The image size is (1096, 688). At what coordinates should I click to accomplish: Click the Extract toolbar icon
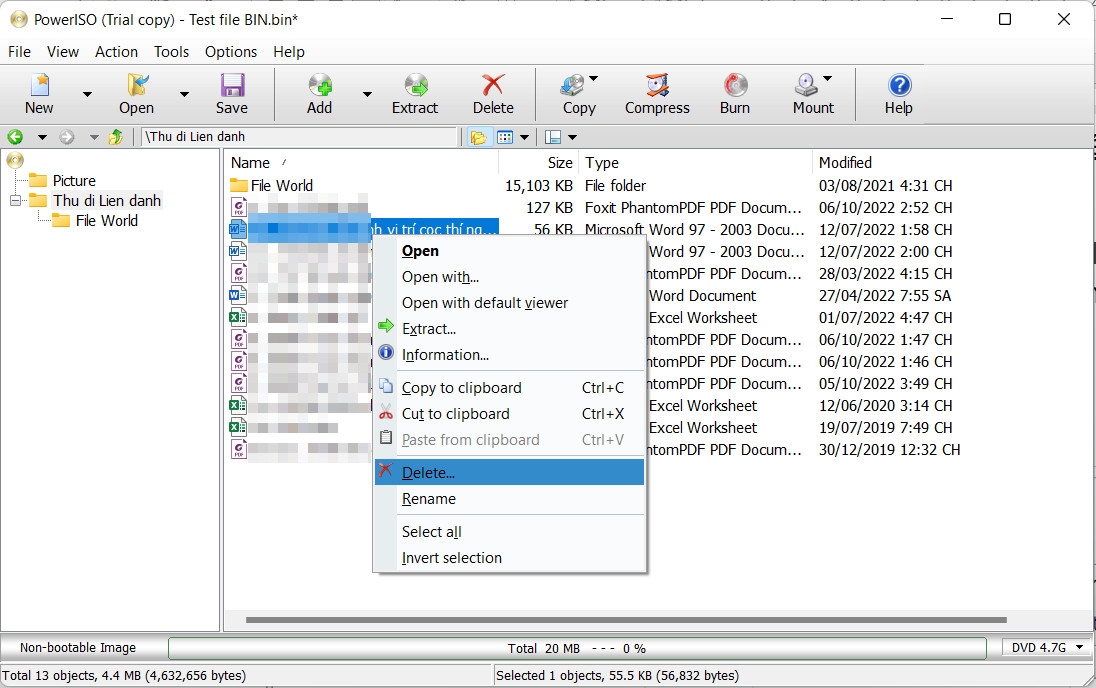coord(415,85)
